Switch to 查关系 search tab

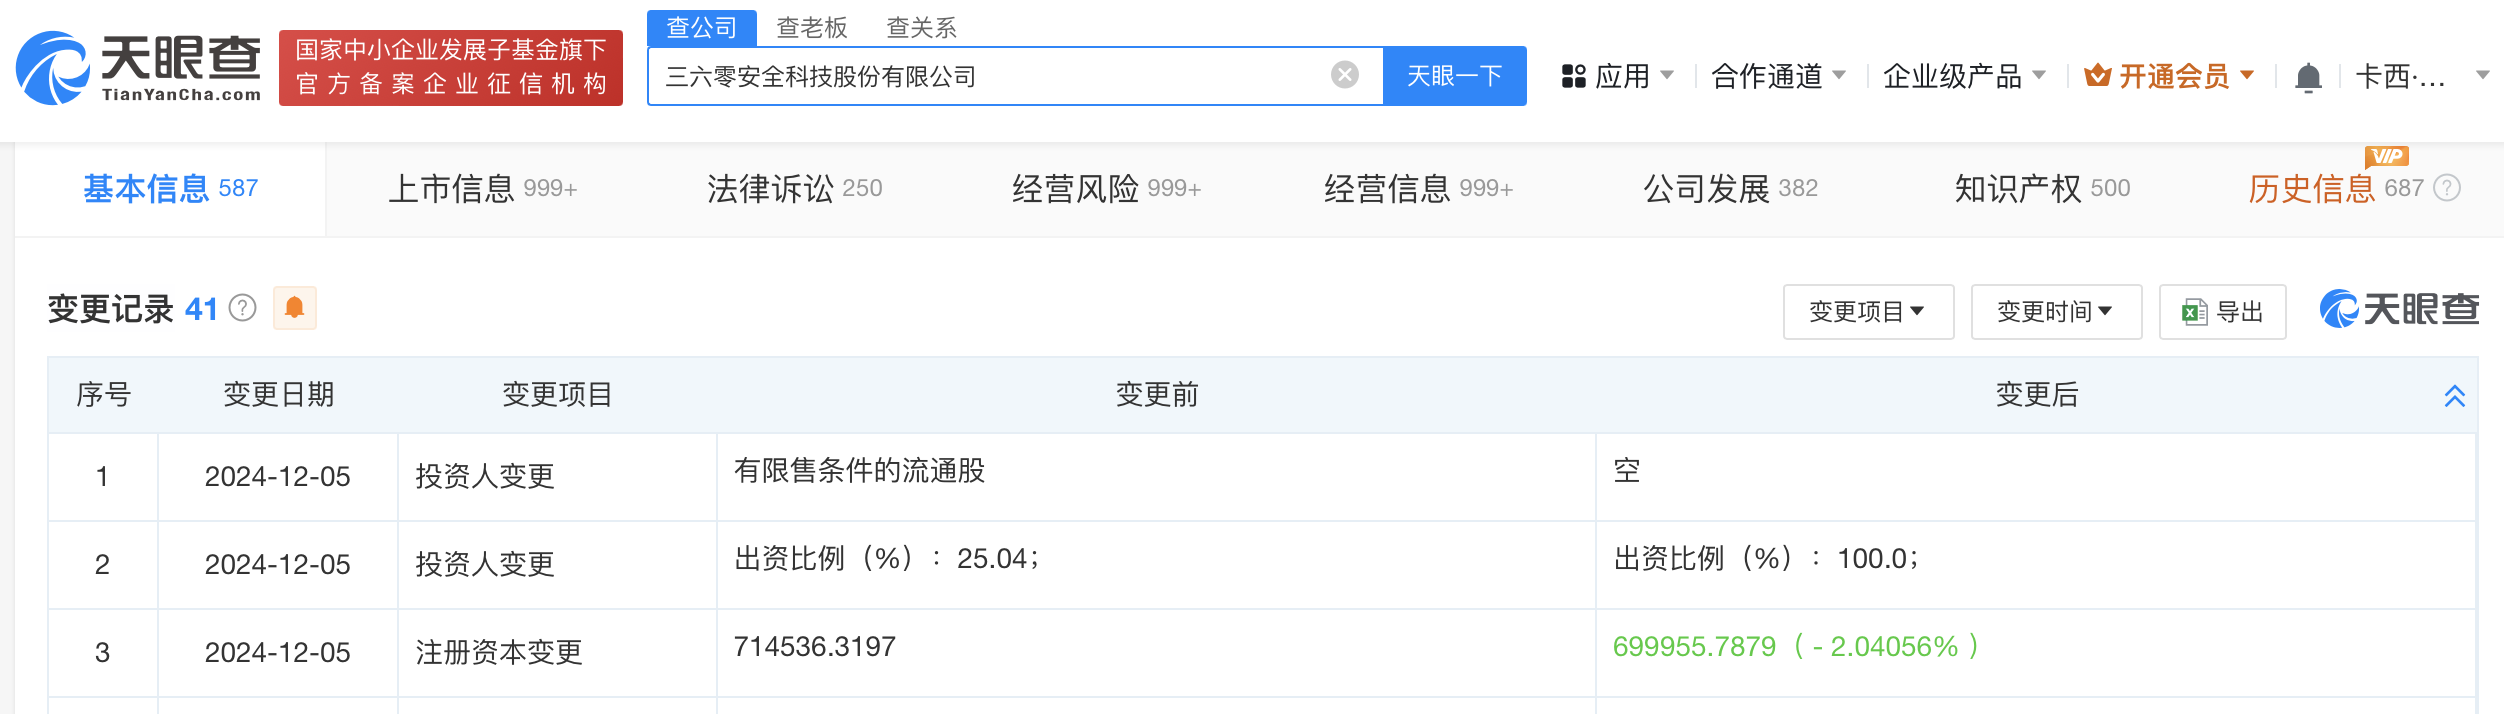921,28
